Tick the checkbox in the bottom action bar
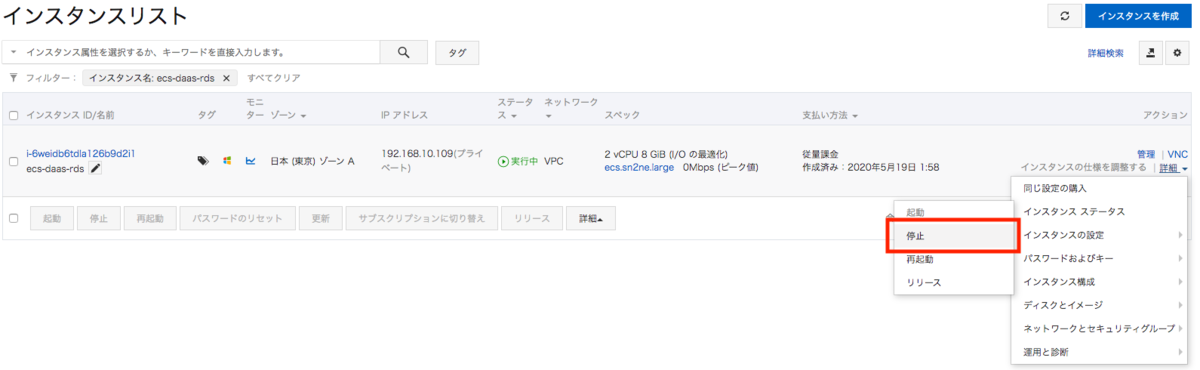1200x370 pixels. click(x=14, y=218)
